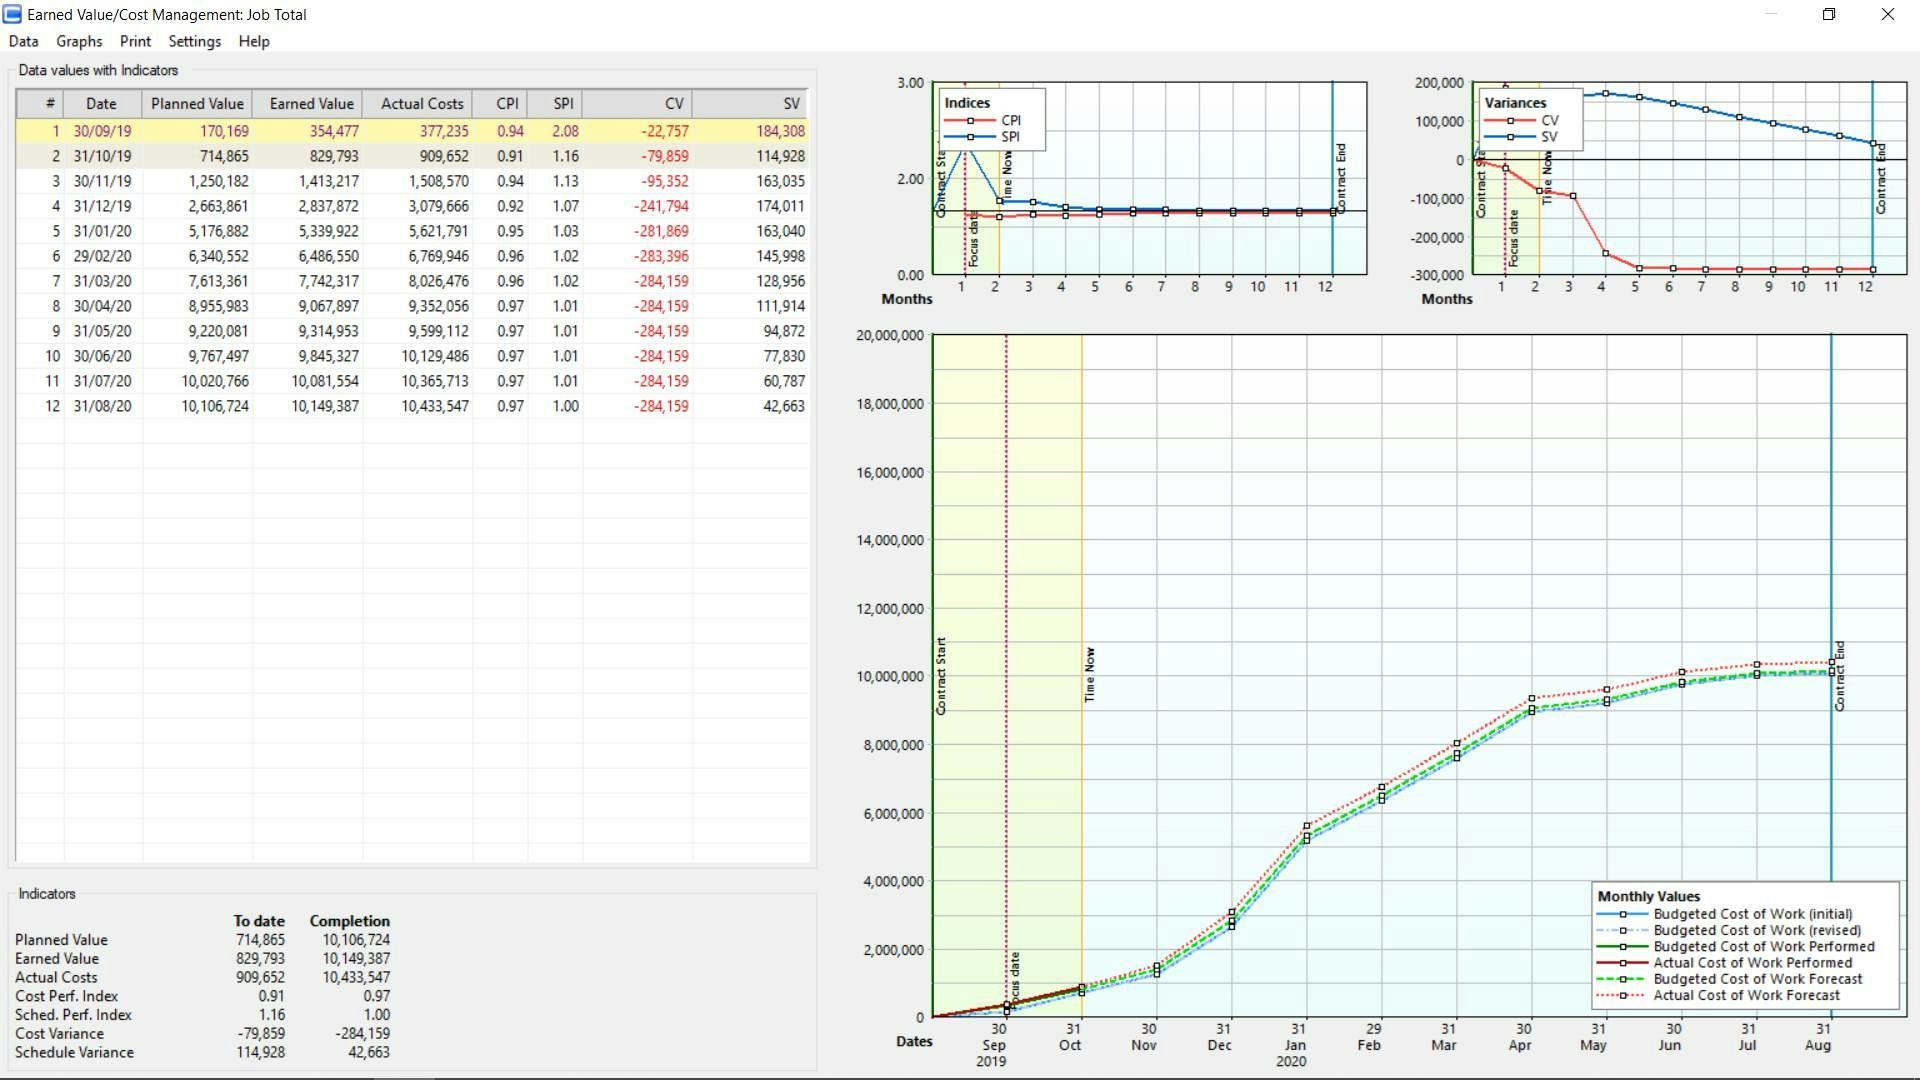The width and height of the screenshot is (1920, 1080).
Task: Click the SPI column header
Action: pos(561,103)
